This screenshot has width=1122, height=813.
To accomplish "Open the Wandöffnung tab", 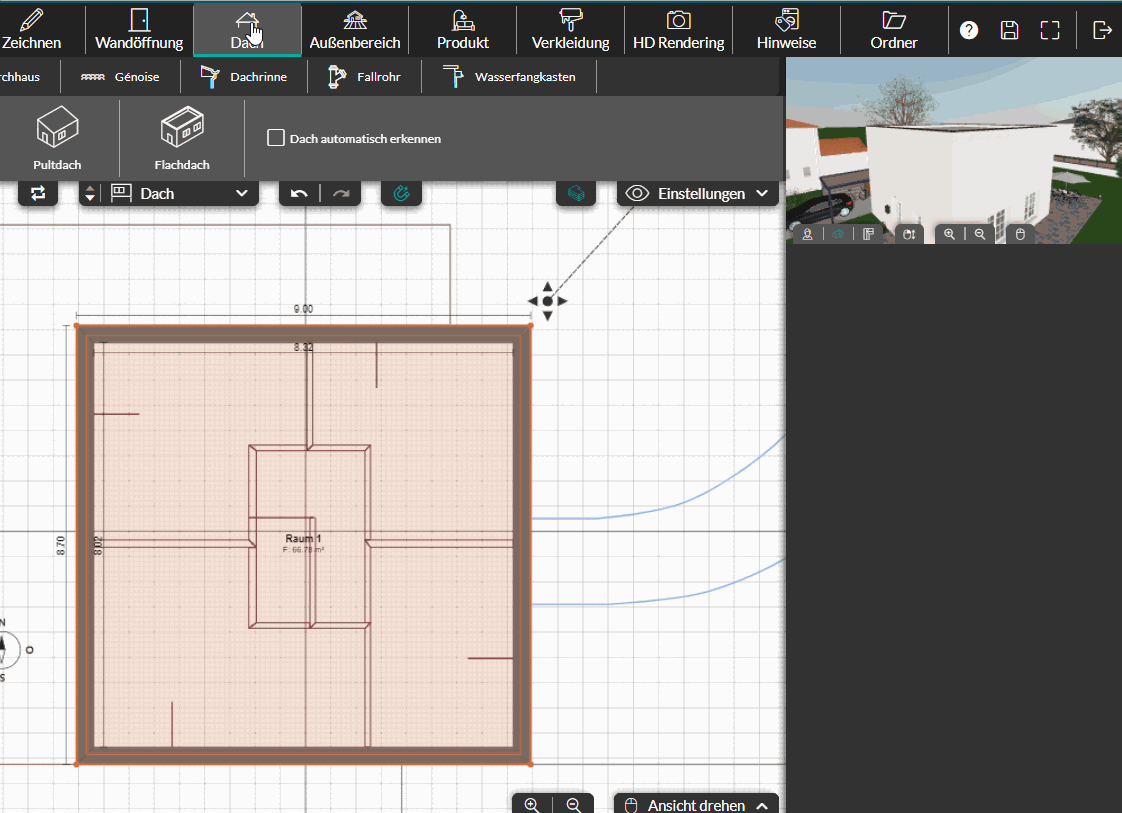I will [139, 30].
